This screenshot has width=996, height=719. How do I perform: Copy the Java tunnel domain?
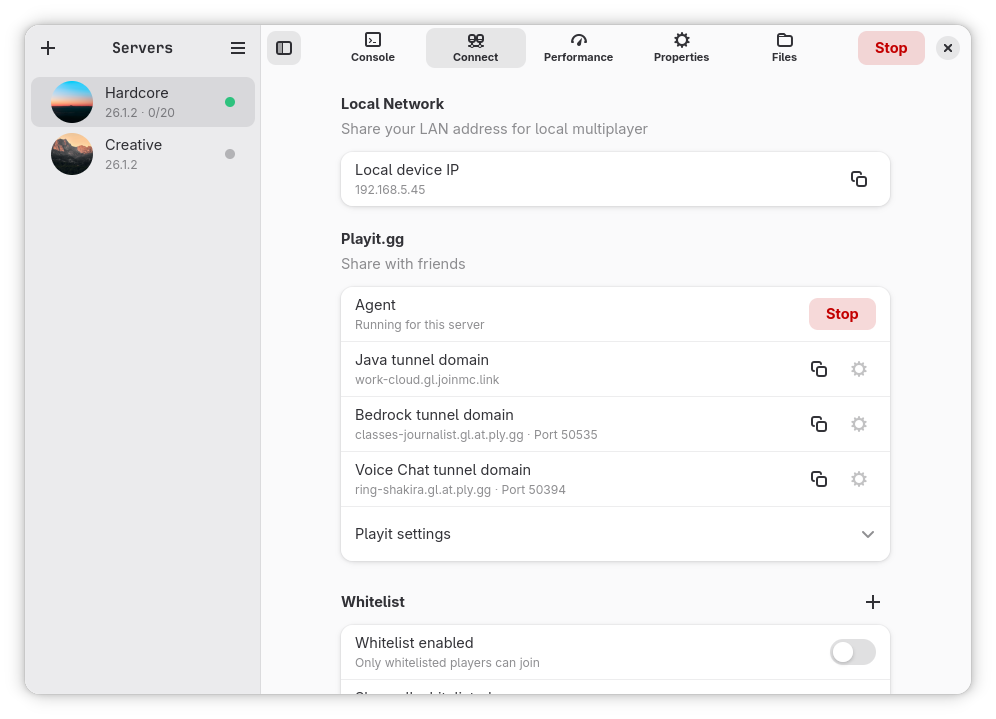[819, 369]
